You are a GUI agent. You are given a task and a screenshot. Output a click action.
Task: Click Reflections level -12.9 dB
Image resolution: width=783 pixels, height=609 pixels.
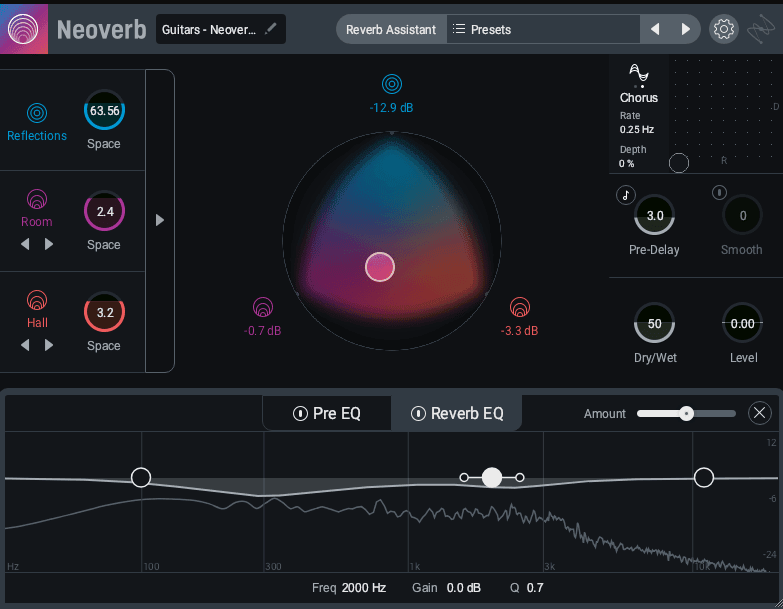[x=392, y=107]
